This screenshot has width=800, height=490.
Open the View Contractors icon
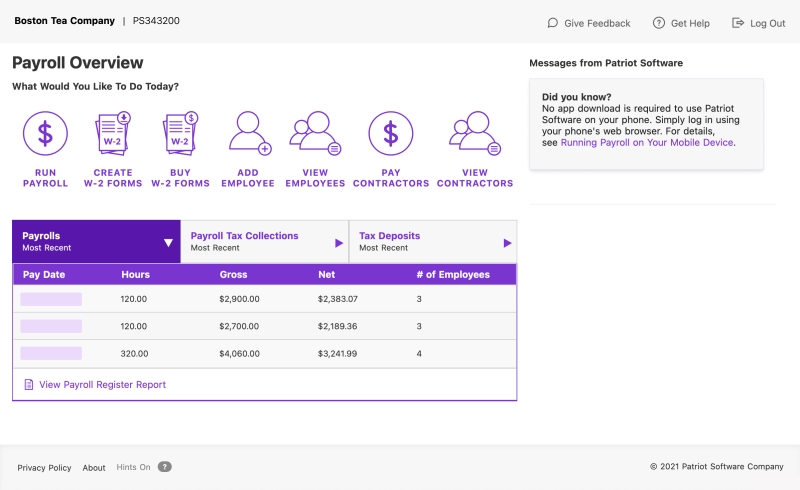[475, 133]
